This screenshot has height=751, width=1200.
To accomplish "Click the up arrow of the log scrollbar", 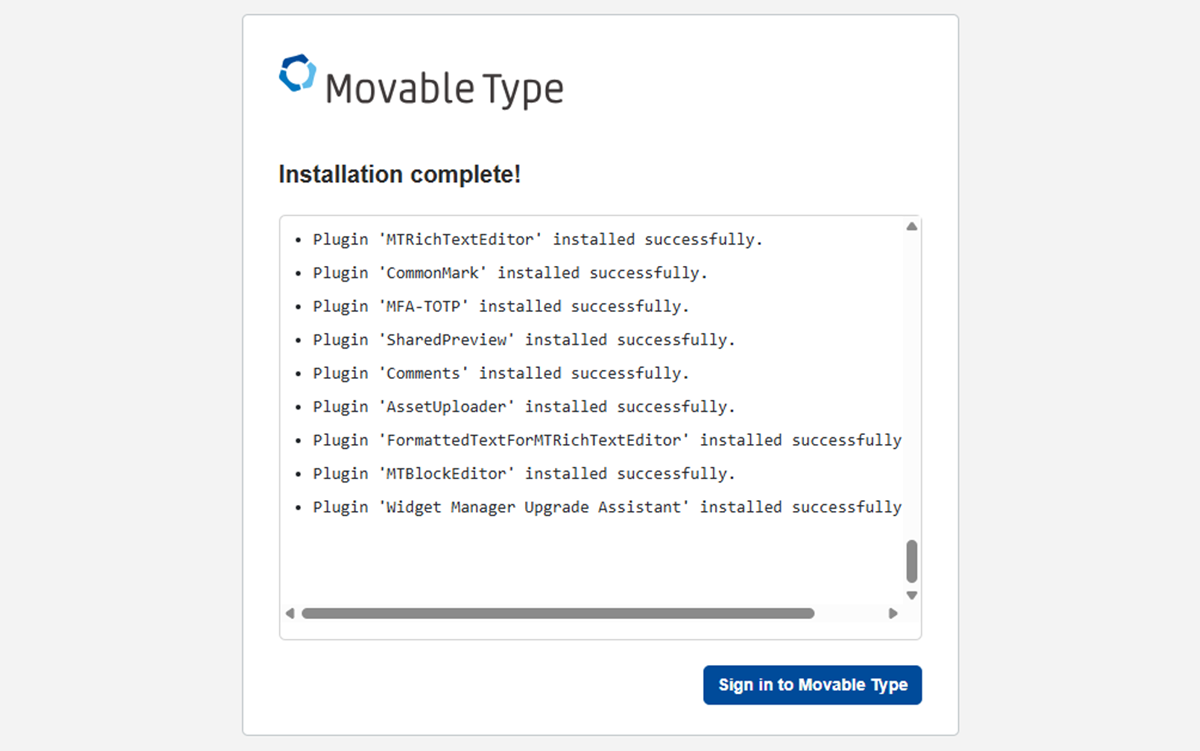I will (912, 227).
